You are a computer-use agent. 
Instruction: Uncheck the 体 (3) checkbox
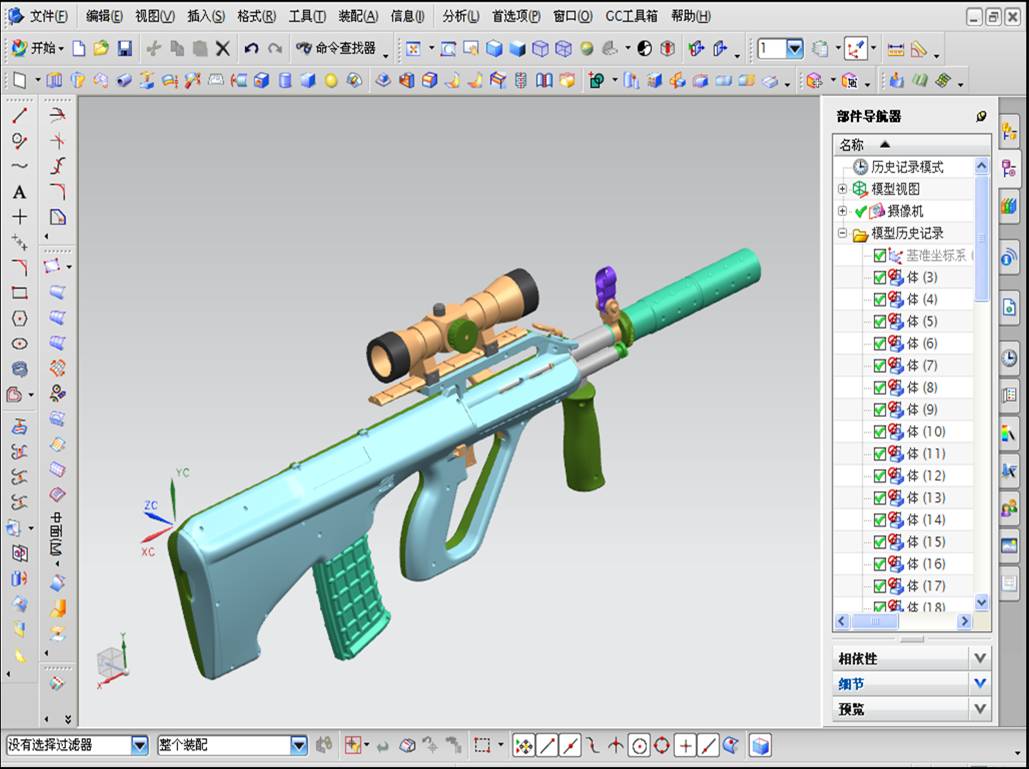click(x=880, y=278)
